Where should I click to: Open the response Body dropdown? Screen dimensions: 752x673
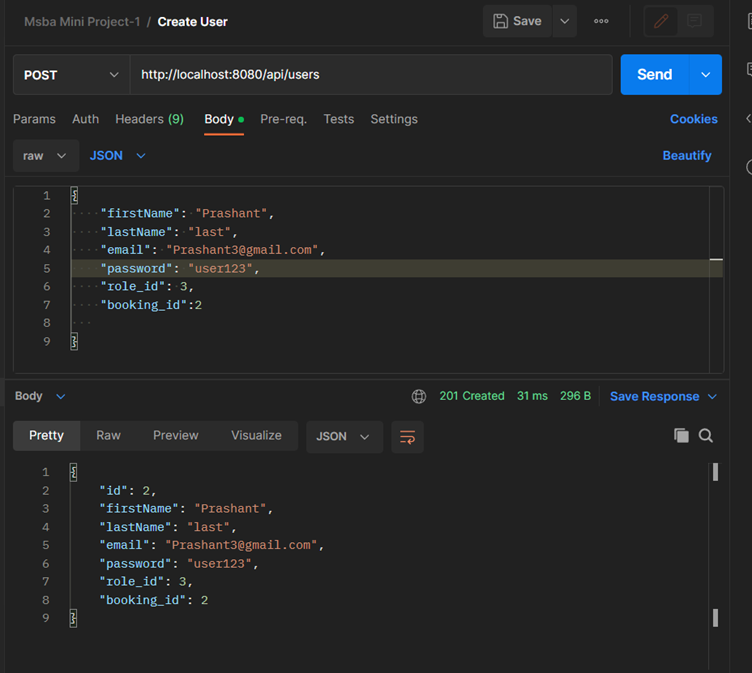(x=40, y=396)
